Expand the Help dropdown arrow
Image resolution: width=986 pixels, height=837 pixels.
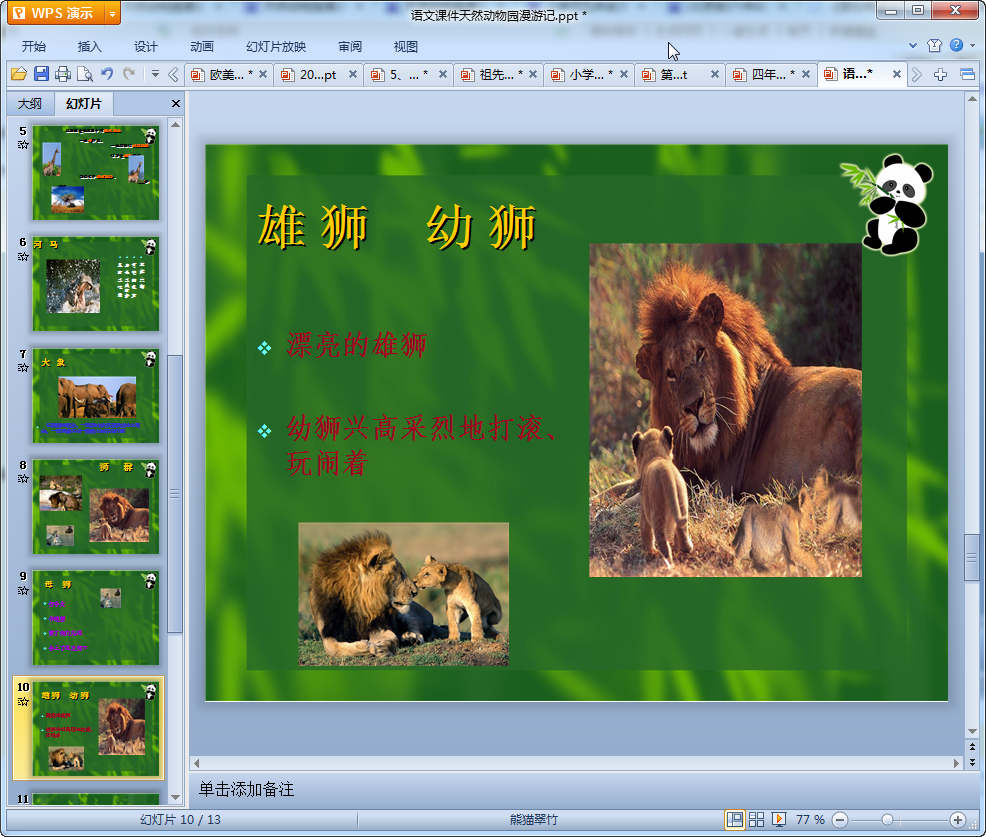click(972, 45)
